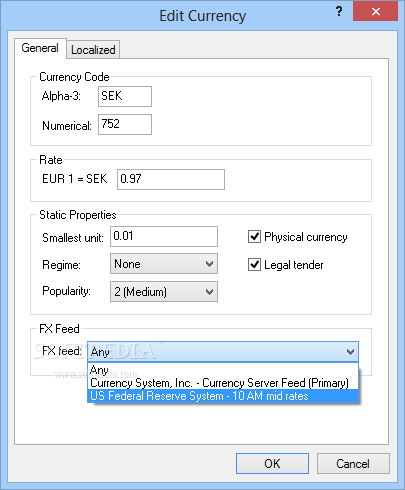This screenshot has height=490, width=405.
Task: Toggle the Legal tender checkbox
Action: (254, 265)
